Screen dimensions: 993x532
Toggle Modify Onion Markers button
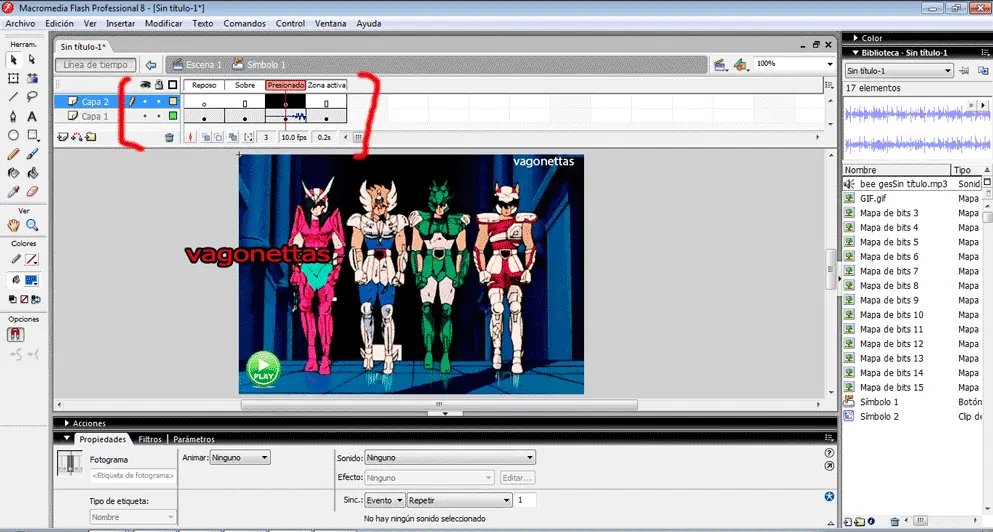[248, 137]
